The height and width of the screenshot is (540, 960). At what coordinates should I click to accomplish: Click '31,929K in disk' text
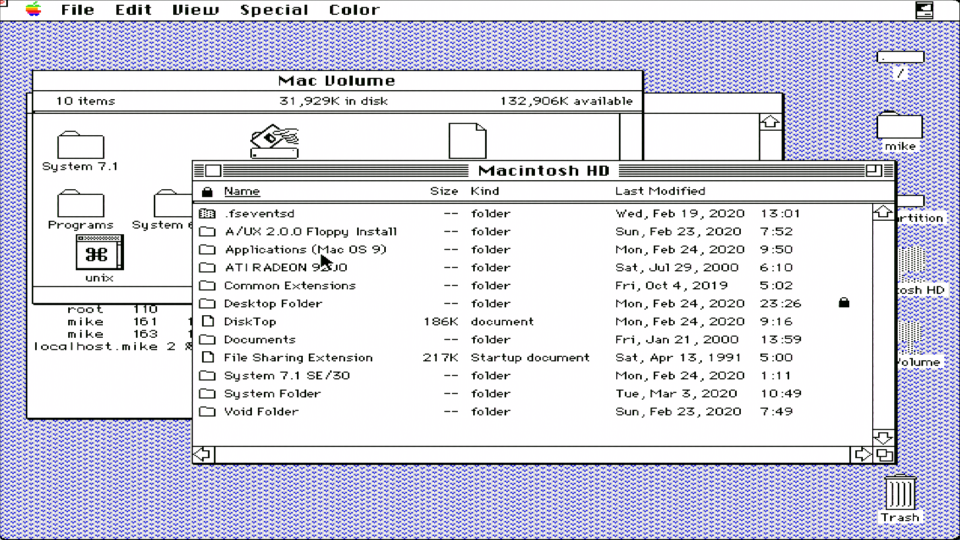pos(333,101)
